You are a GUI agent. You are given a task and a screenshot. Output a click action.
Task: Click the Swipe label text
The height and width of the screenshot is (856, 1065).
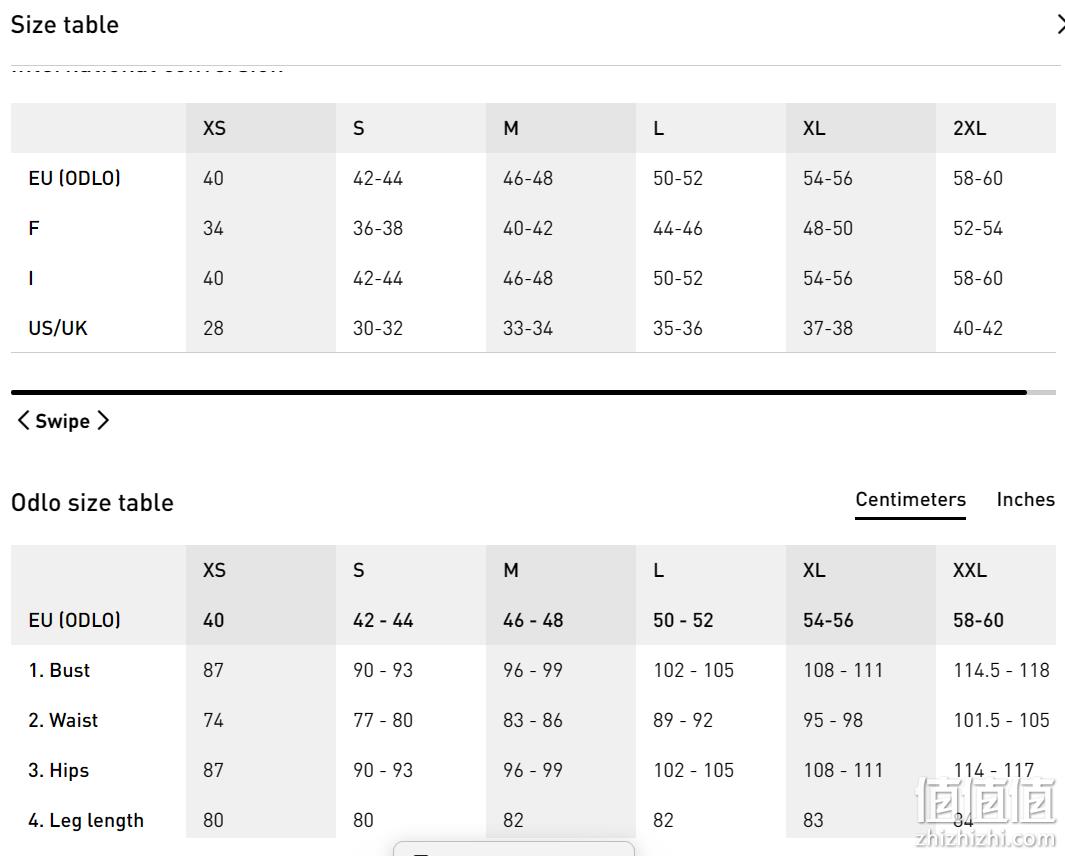click(62, 421)
